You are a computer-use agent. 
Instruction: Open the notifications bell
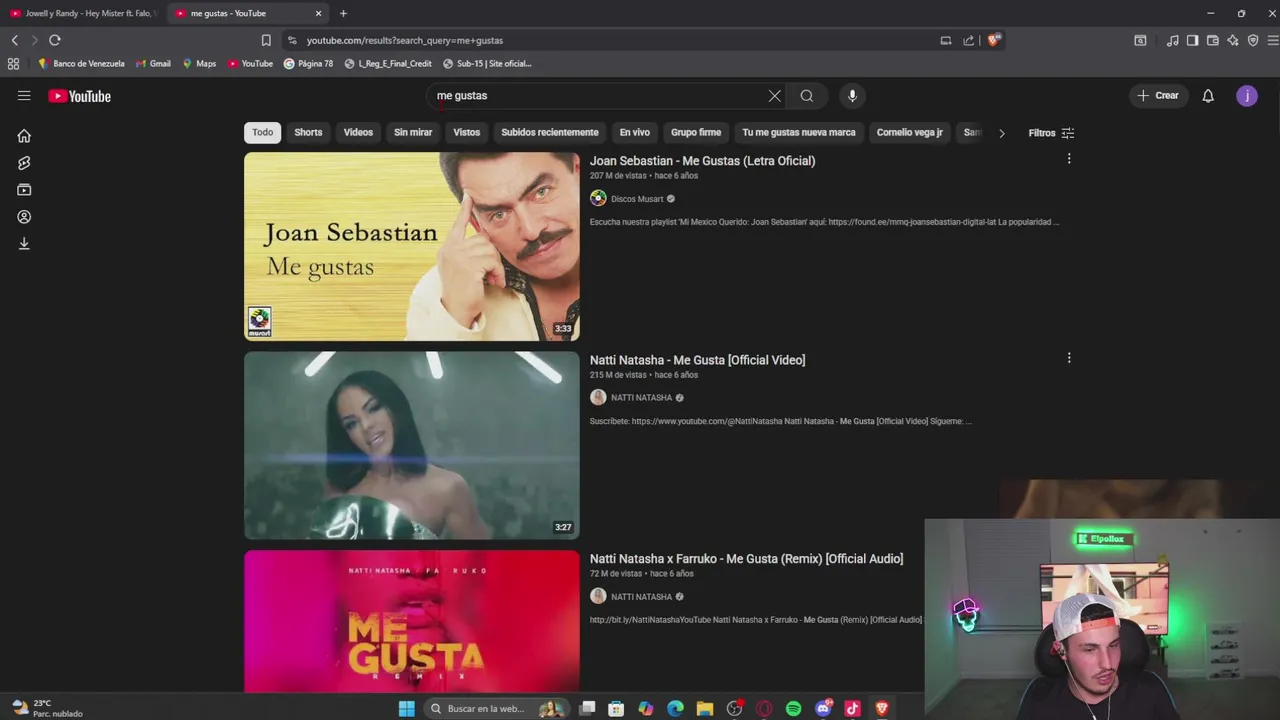click(1208, 96)
